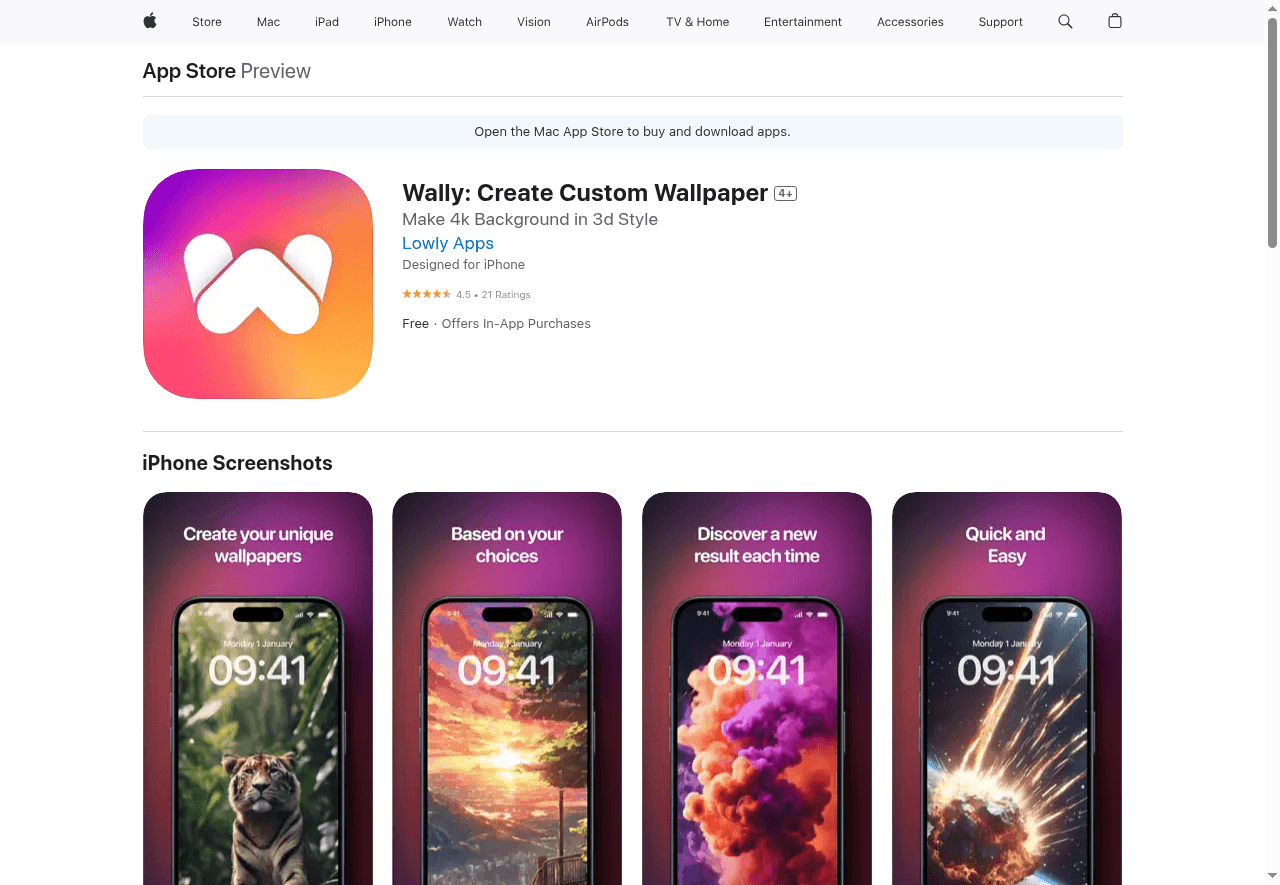Open the Store menu item
The width and height of the screenshot is (1280, 885).
(x=207, y=22)
